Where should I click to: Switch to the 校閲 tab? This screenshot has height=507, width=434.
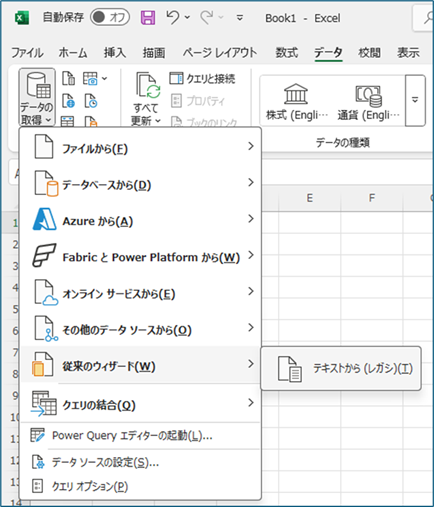coord(369,53)
